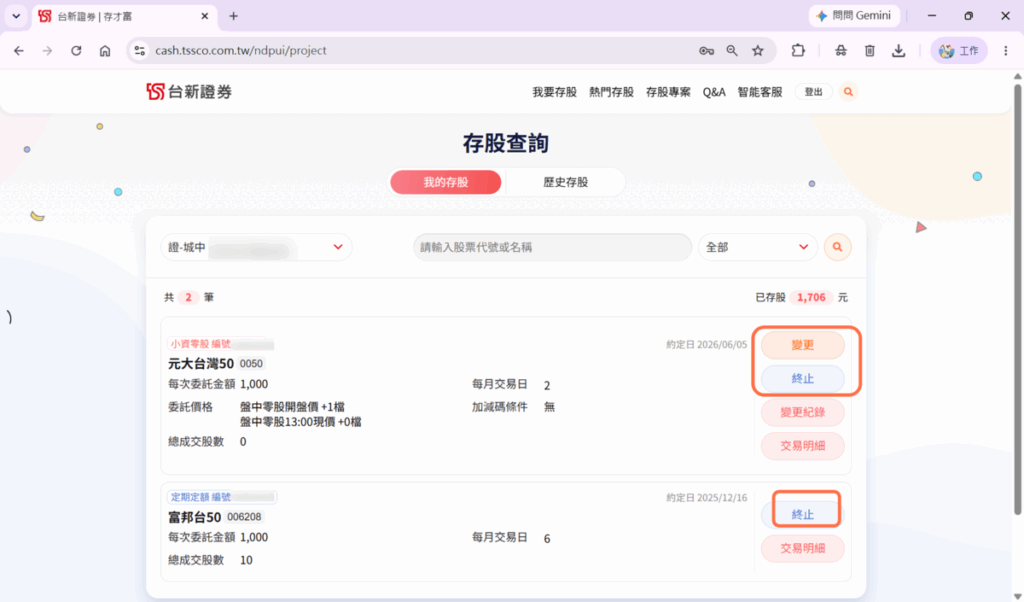Click the 約定日 2025/12/16 text

[x=707, y=498]
